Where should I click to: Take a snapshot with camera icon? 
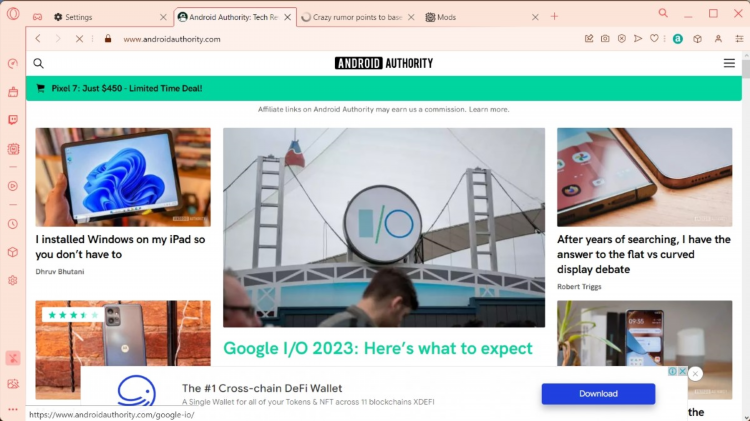[x=605, y=39]
